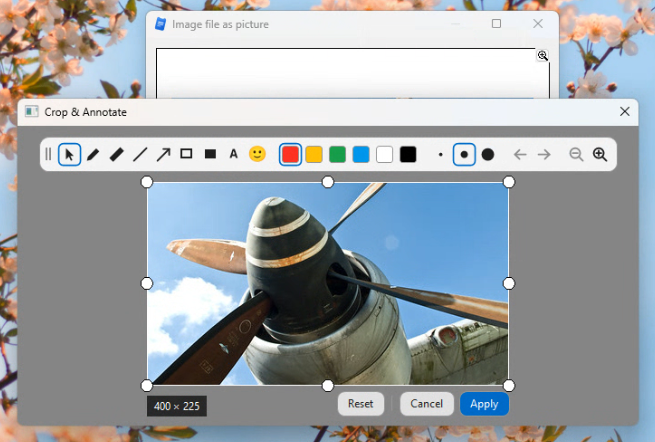Close the Image file as picture window

pyautogui.click(x=538, y=24)
